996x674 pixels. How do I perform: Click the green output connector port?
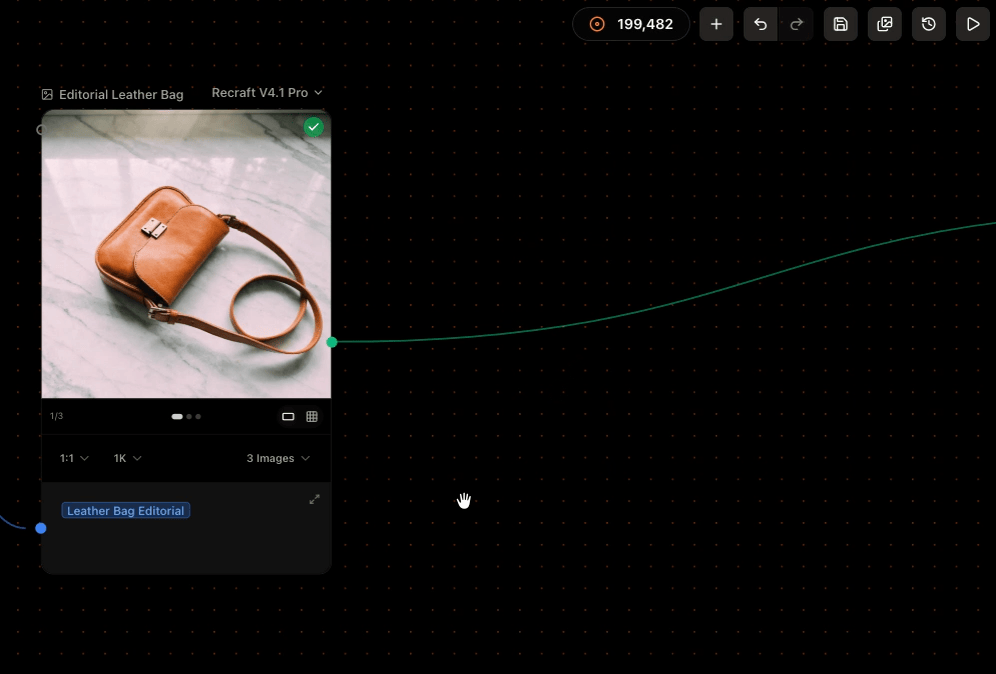[332, 342]
